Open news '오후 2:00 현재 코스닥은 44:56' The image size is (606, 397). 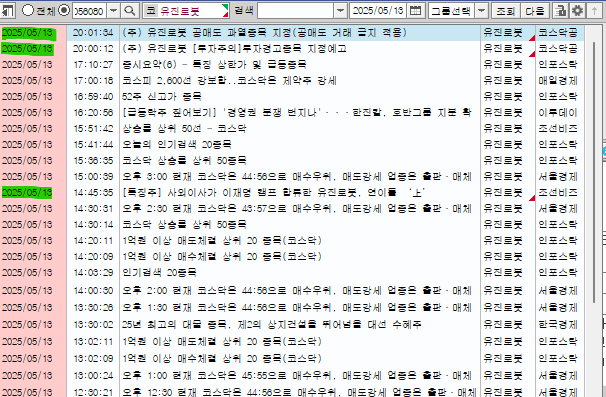[x=297, y=291]
